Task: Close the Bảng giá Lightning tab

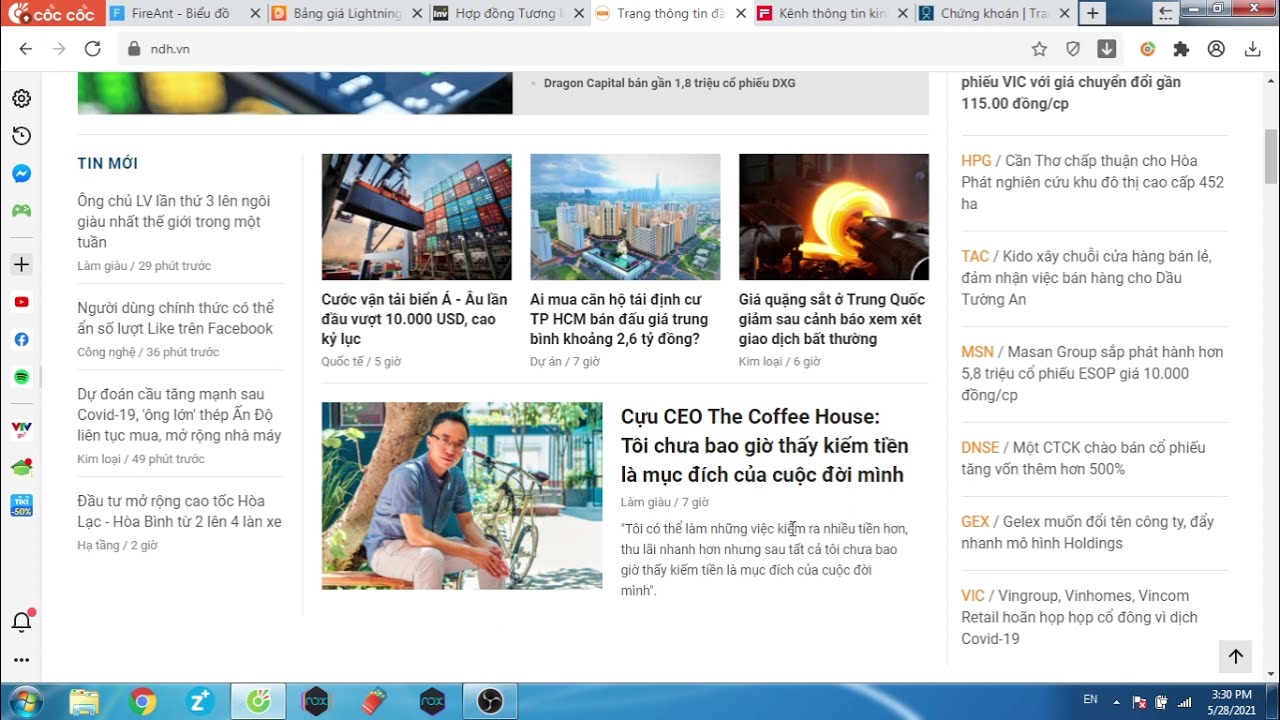Action: point(416,14)
